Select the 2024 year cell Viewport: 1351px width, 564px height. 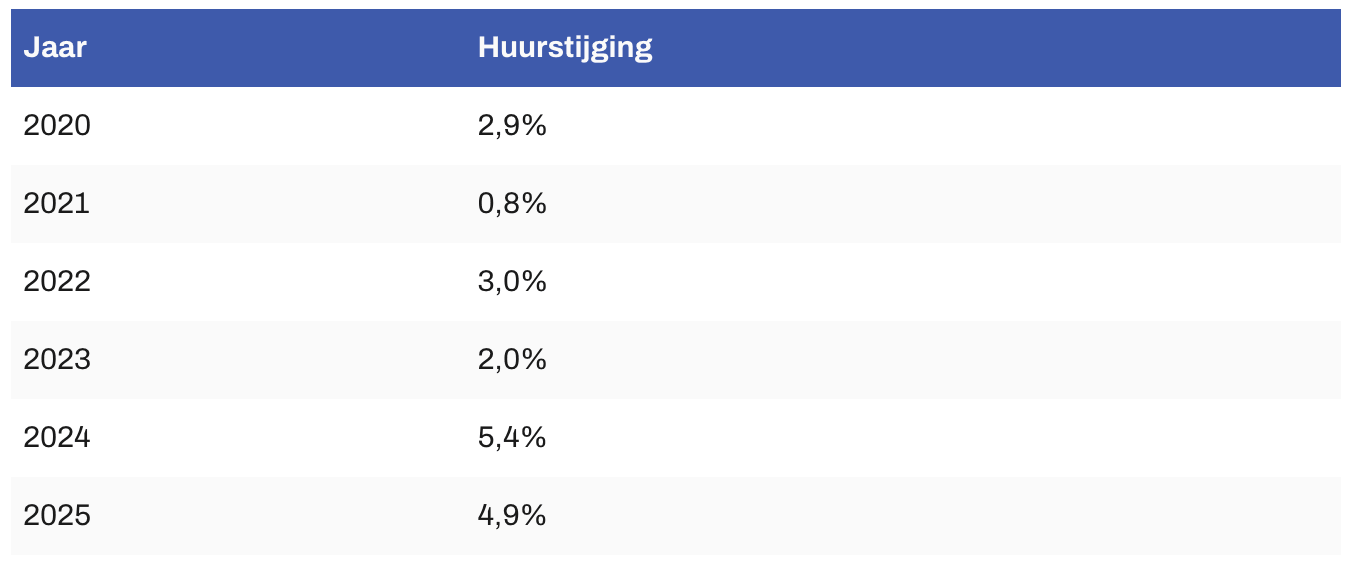[x=57, y=438]
